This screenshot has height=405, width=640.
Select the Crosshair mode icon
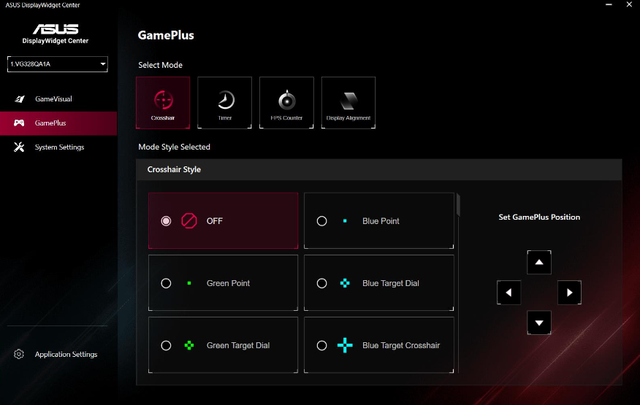[x=162, y=103]
